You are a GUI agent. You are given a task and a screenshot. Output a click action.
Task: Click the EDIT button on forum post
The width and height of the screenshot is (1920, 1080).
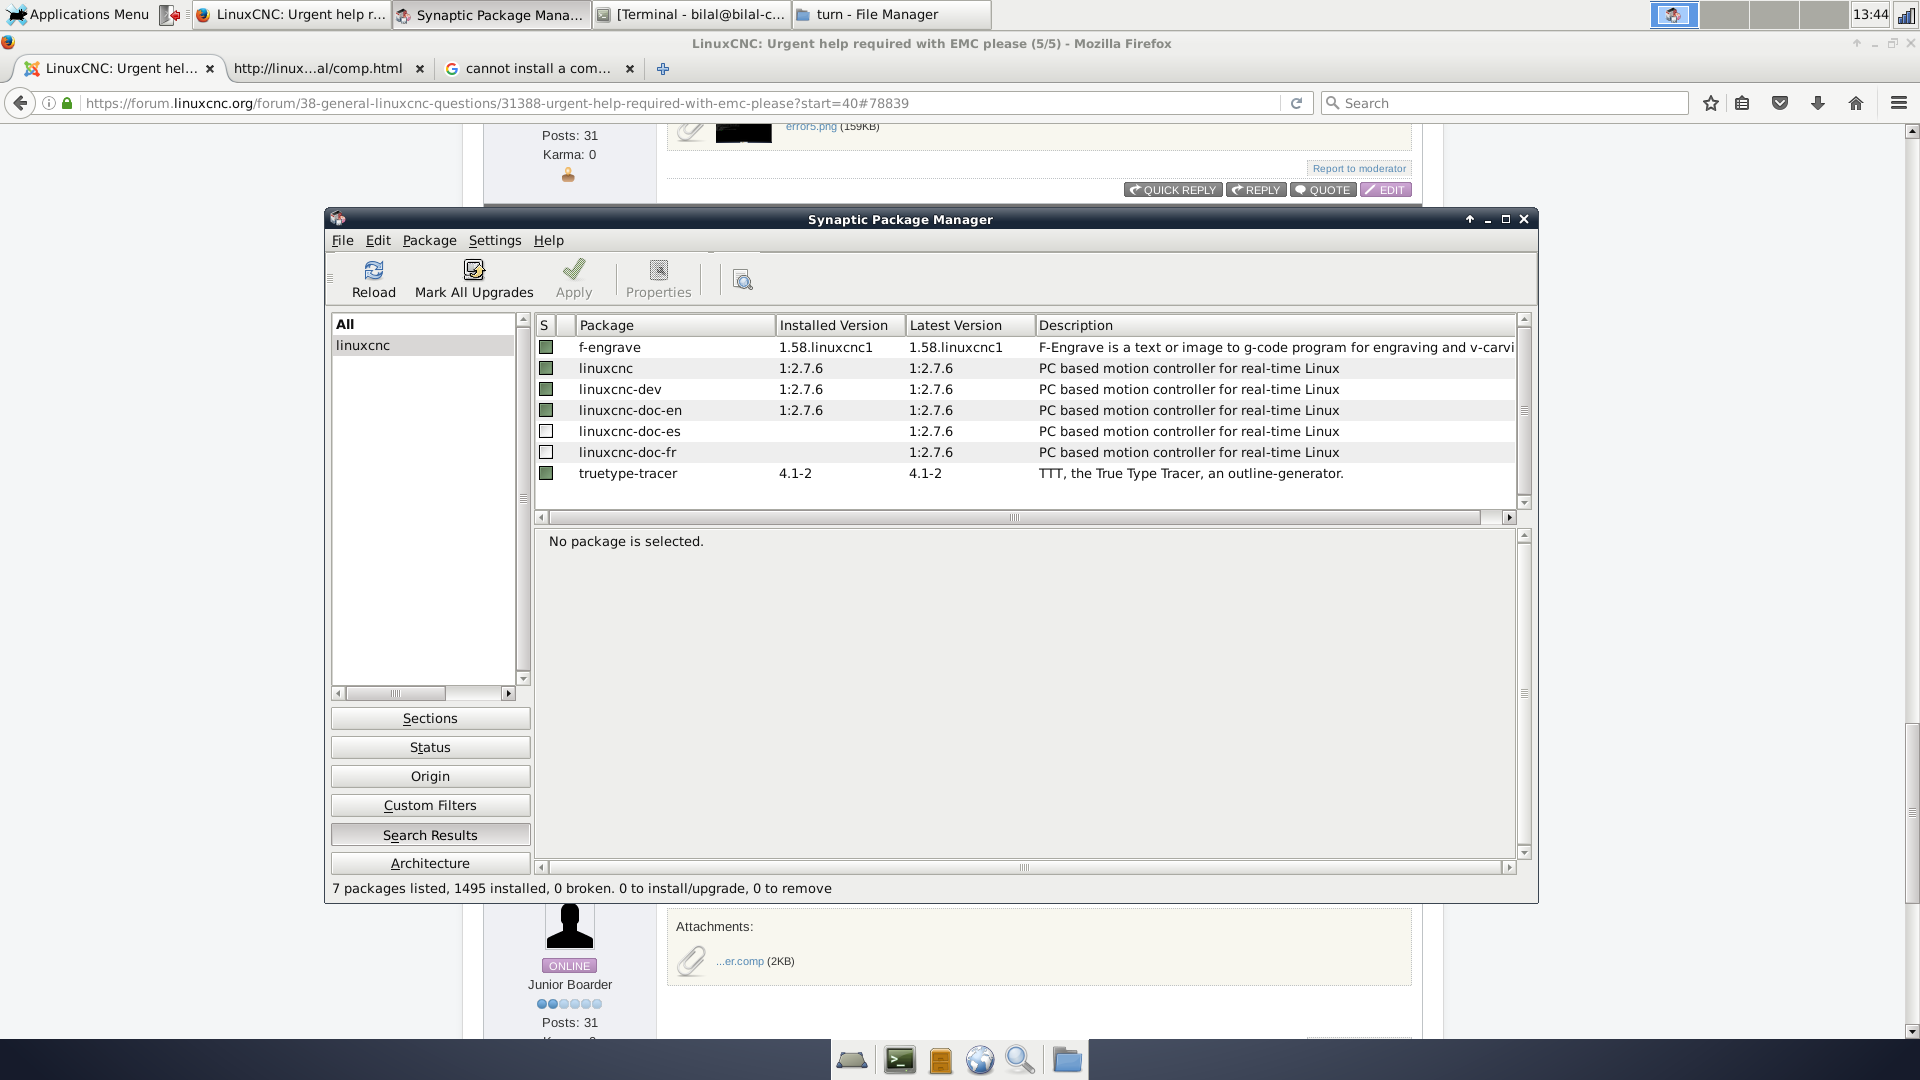pos(1385,190)
